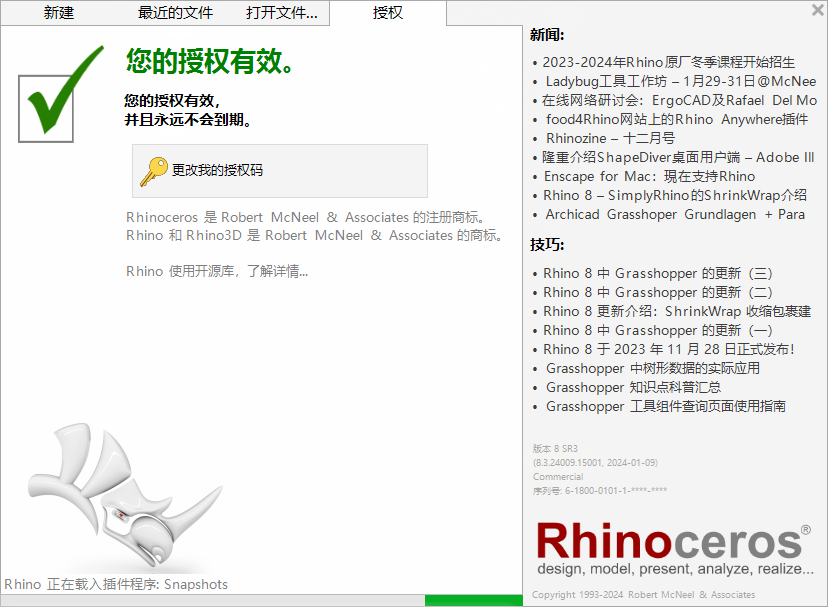This screenshot has height=607, width=828.
Task: Open the 在线网络研讨会 ErgoCAD news item
Action: [x=679, y=100]
